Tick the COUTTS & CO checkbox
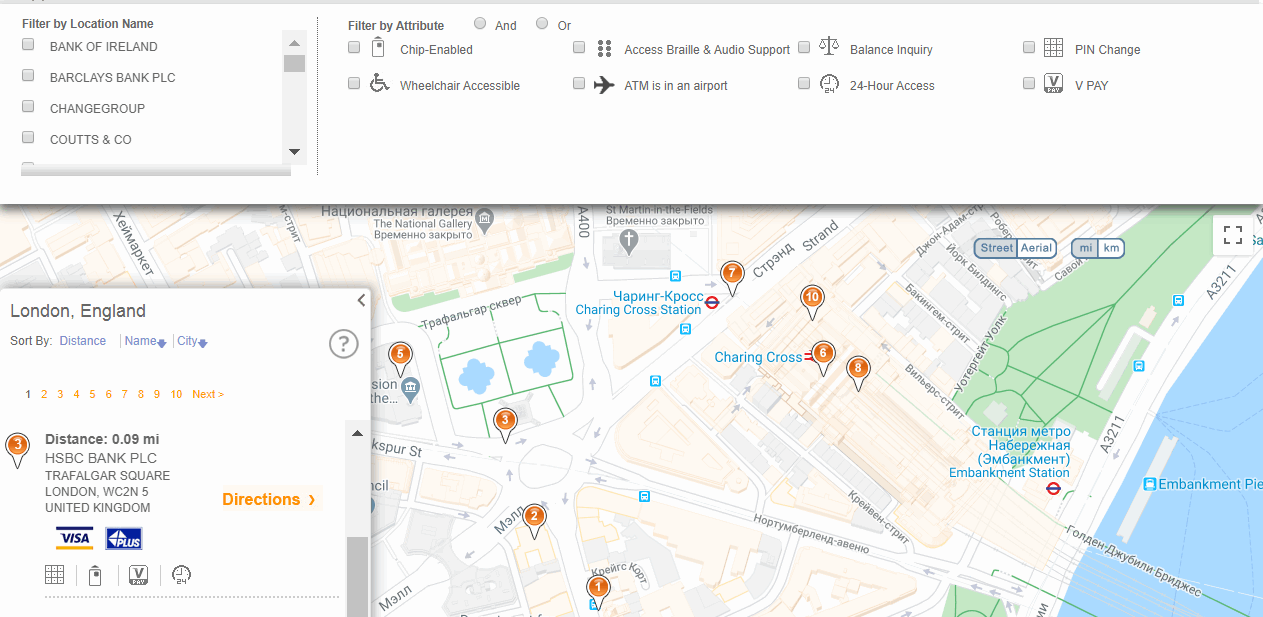Image resolution: width=1263 pixels, height=617 pixels. pos(28,138)
